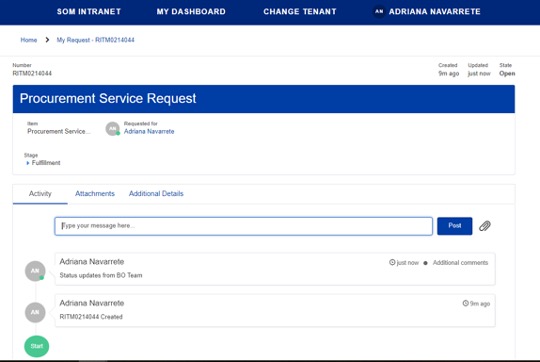Viewport: 540px width, 362px height.
Task: Click the clock icon next to just now
Action: coord(392,262)
